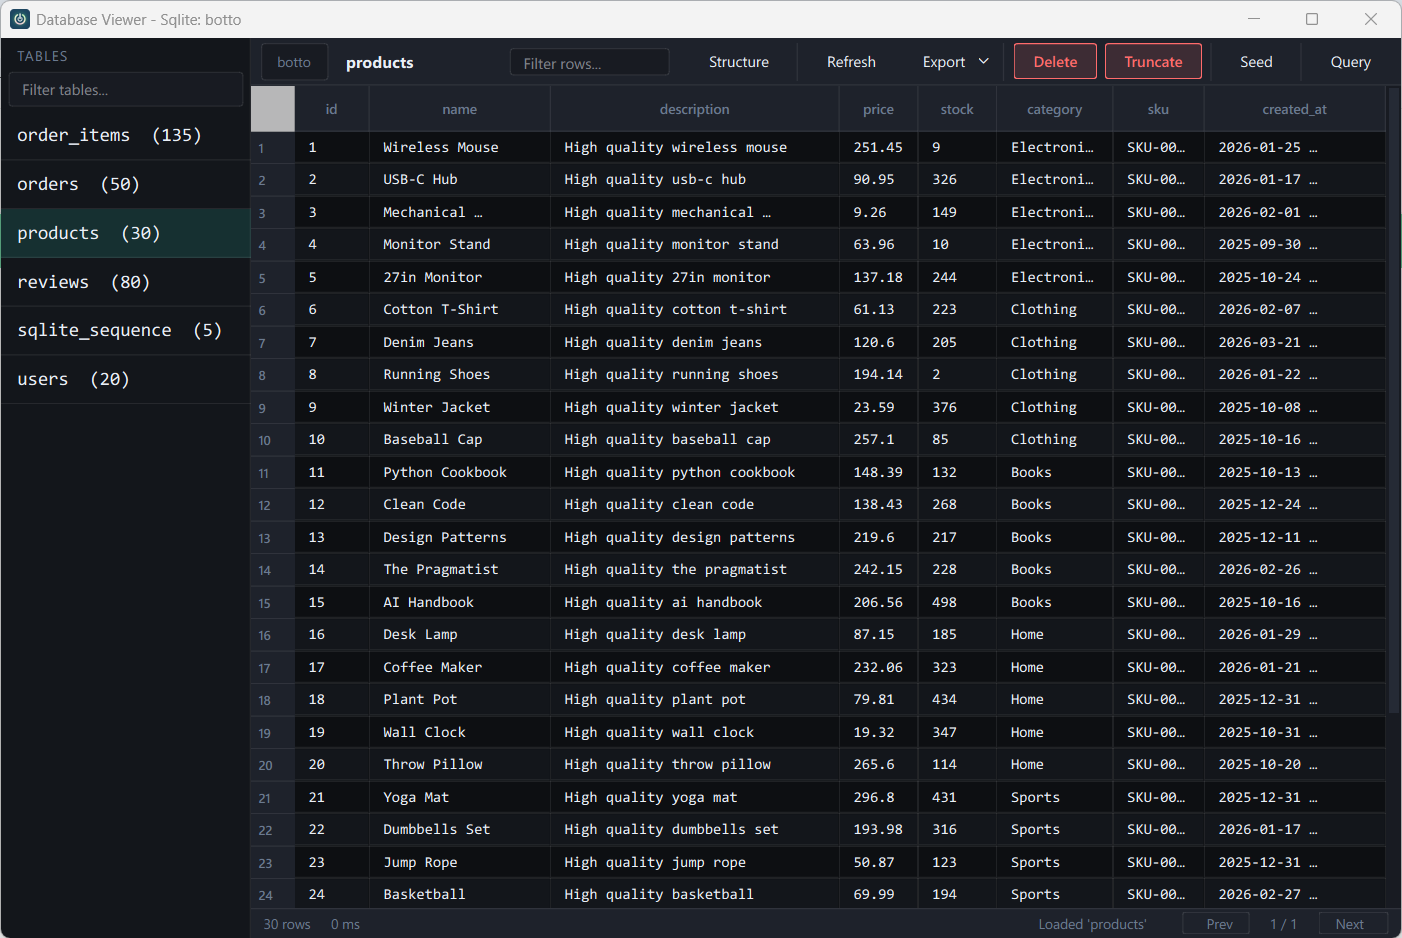
Task: Click the sku column header
Action: [1159, 109]
